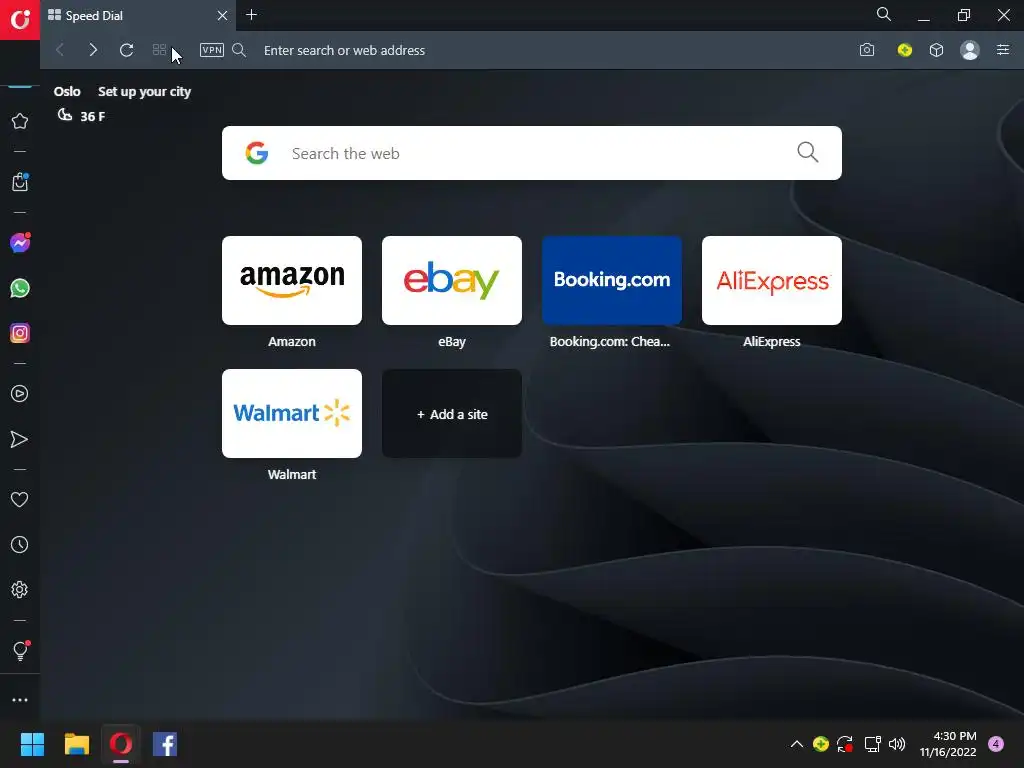Open the yellow-green extension icon

904,50
